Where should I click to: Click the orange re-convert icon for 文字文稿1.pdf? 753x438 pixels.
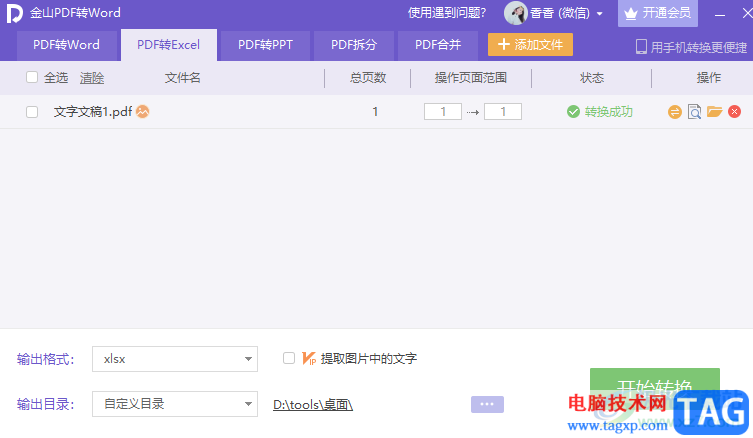675,112
